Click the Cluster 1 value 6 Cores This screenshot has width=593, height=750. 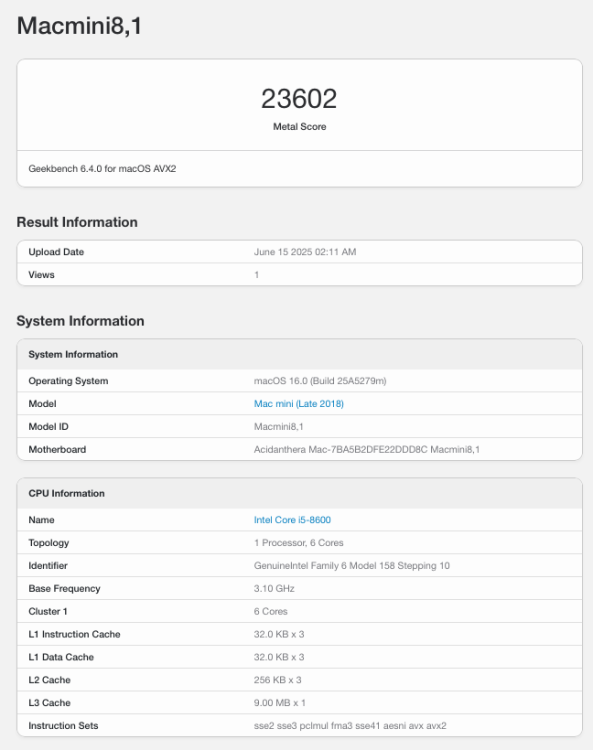coord(271,611)
